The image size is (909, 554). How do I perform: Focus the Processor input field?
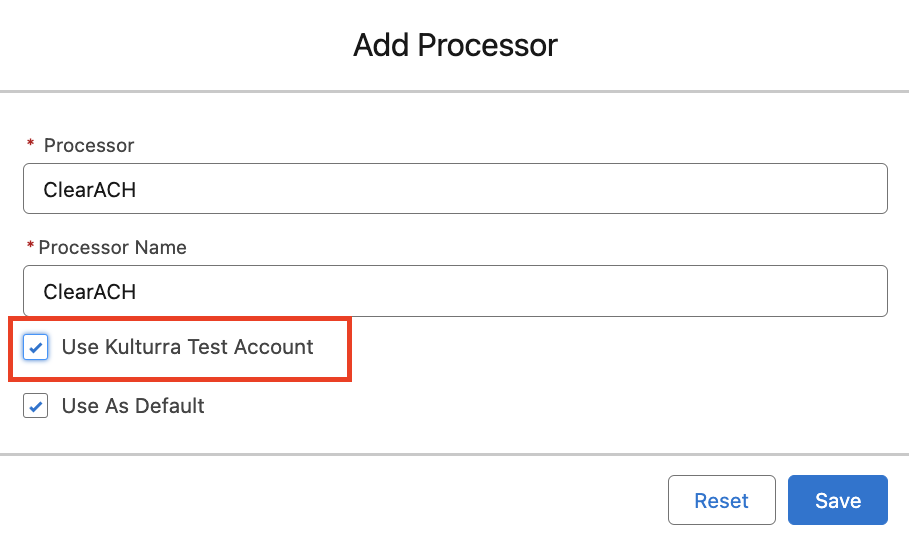(455, 189)
